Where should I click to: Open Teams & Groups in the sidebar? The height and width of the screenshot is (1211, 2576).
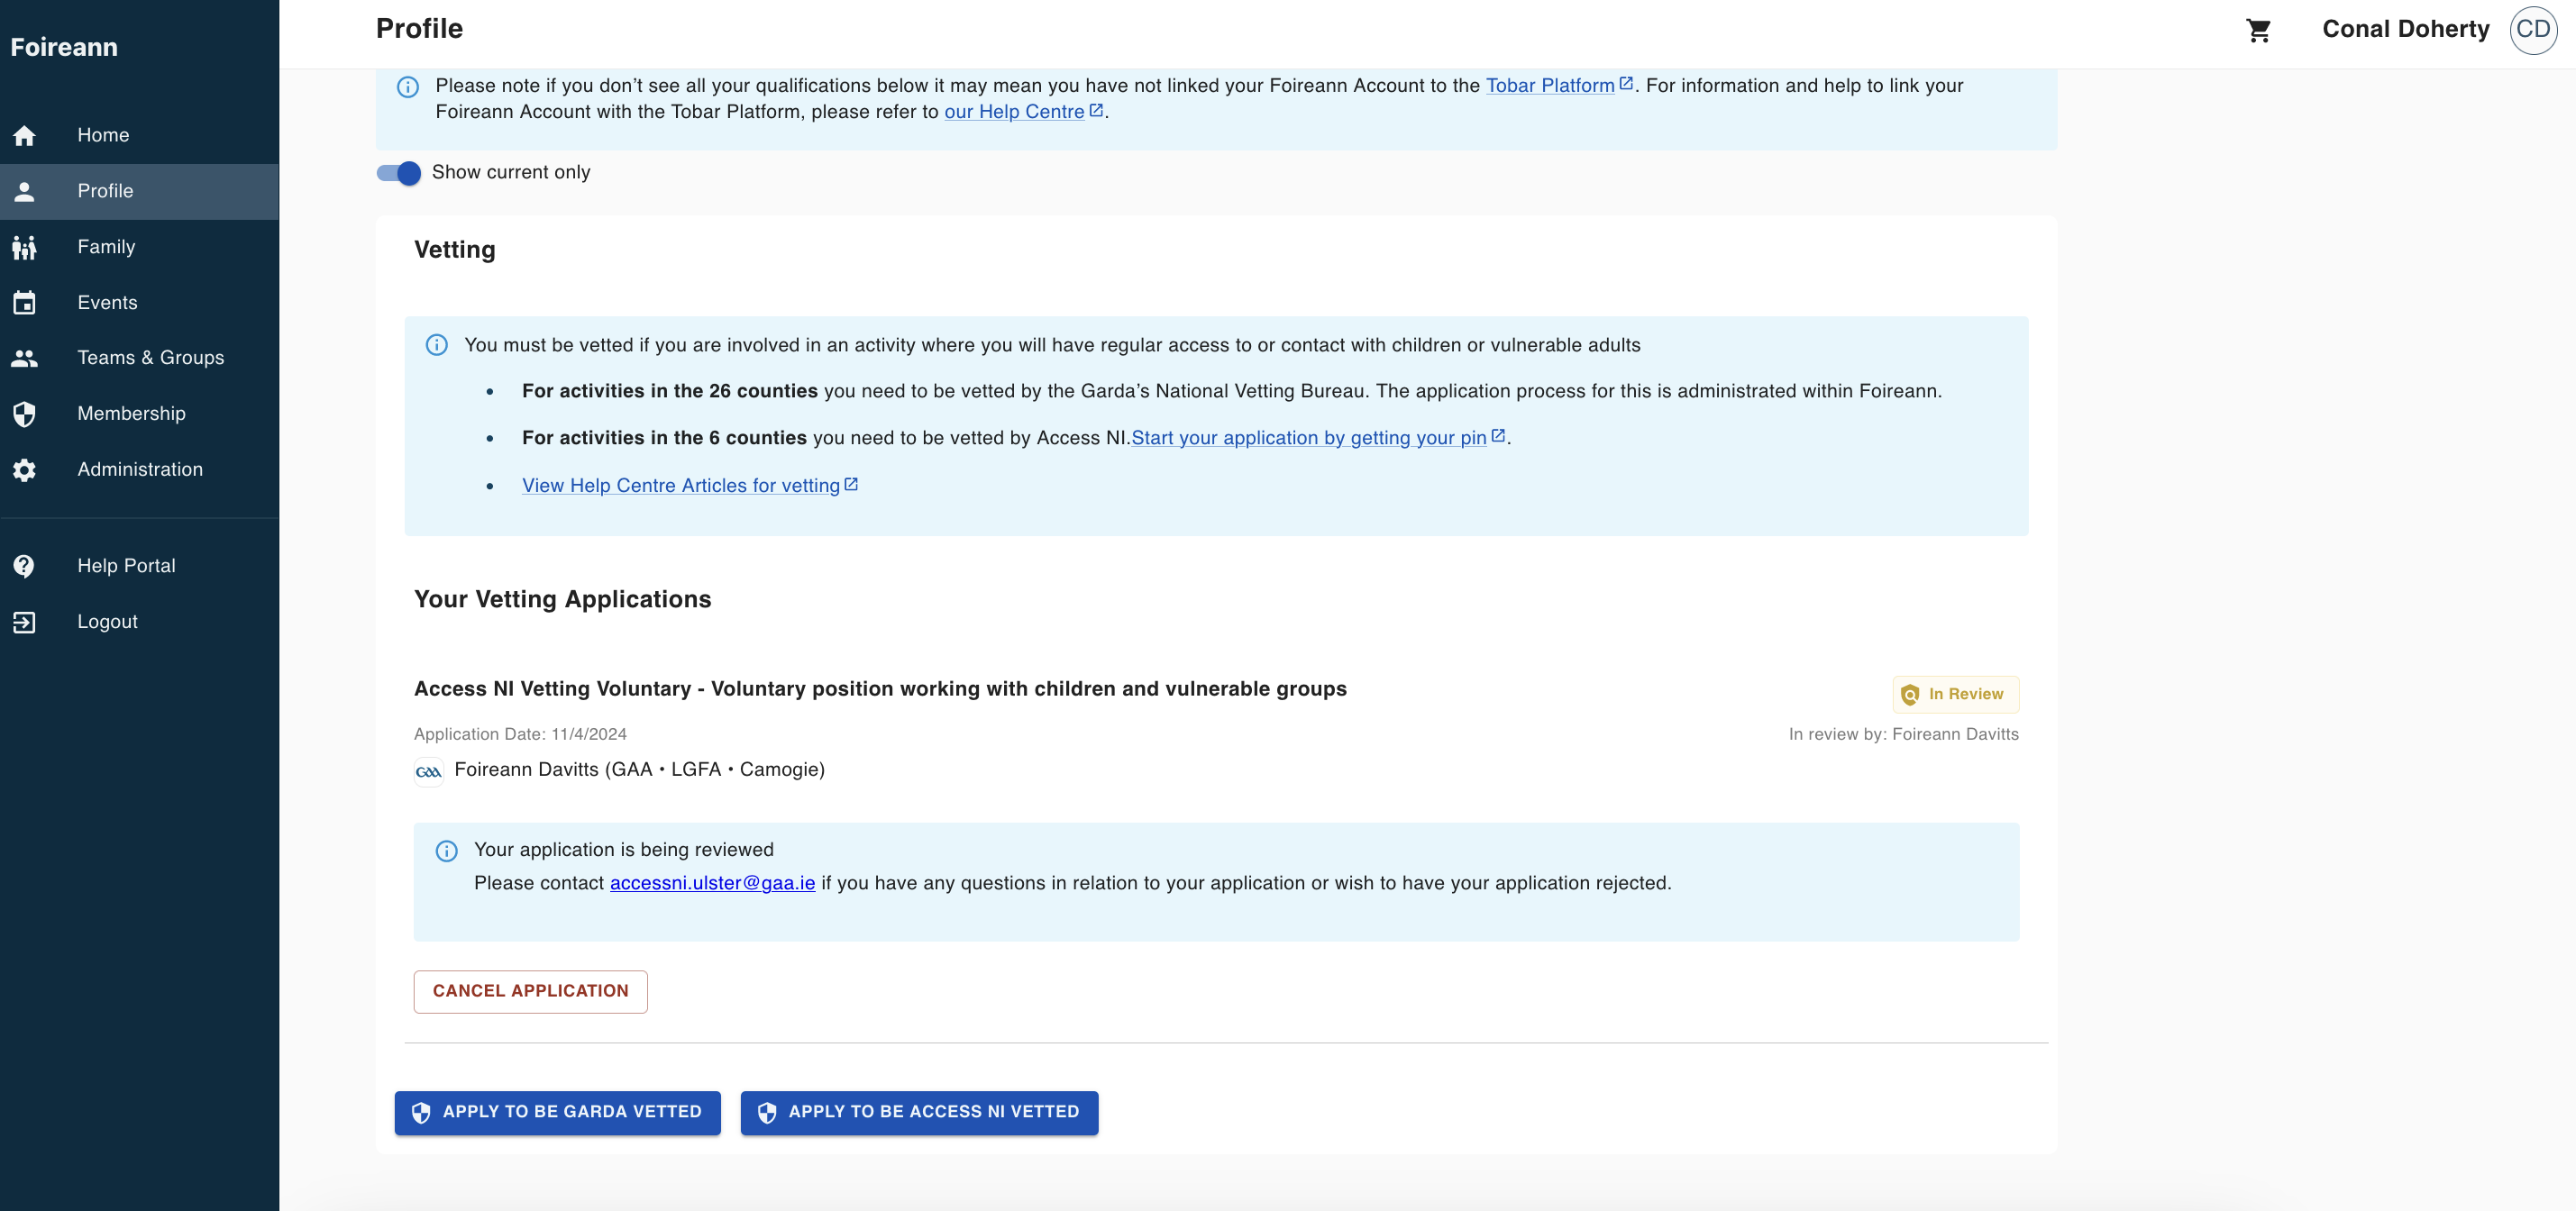140,358
